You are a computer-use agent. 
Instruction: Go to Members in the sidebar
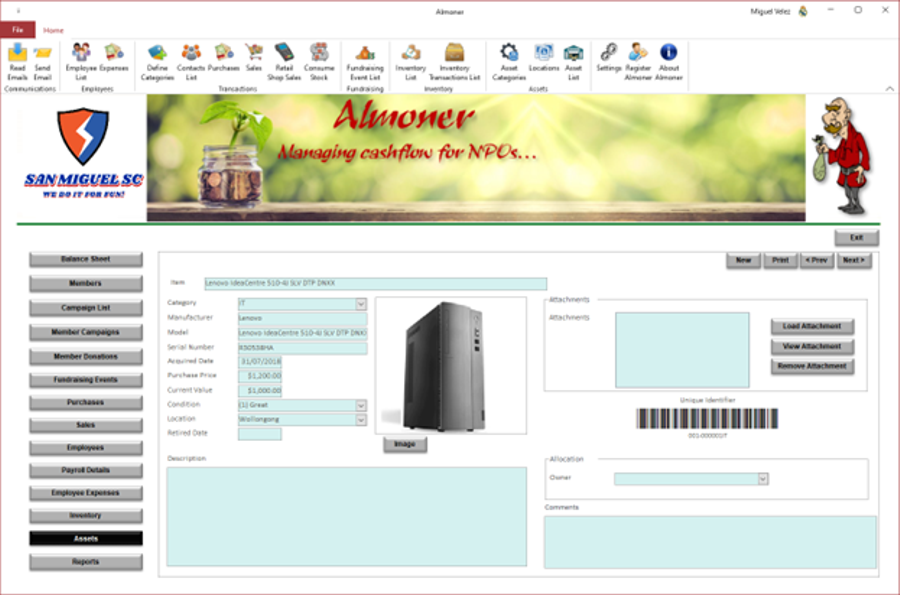pyautogui.click(x=86, y=283)
